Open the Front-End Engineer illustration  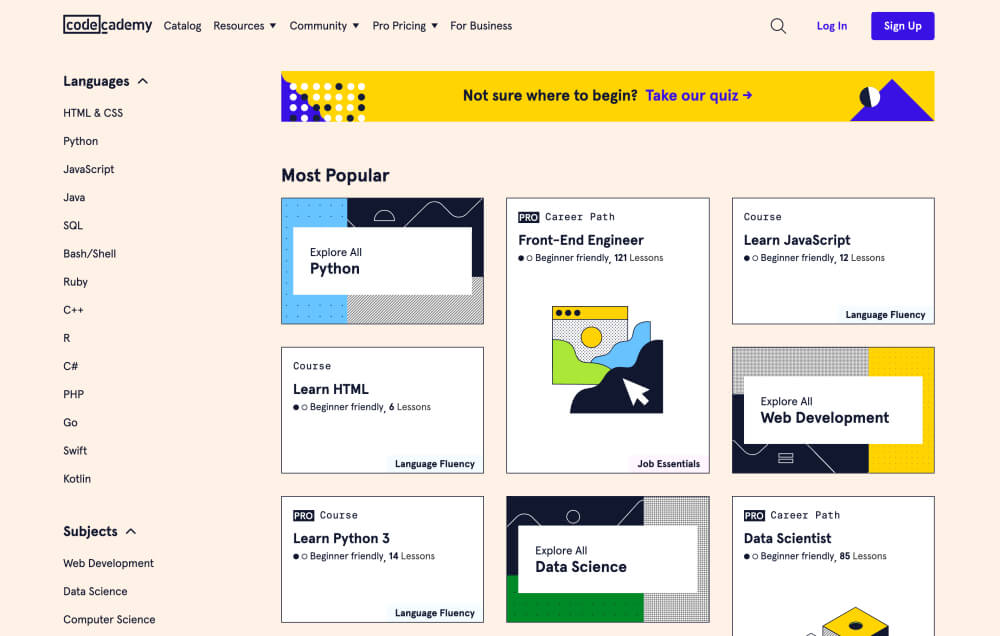click(607, 359)
